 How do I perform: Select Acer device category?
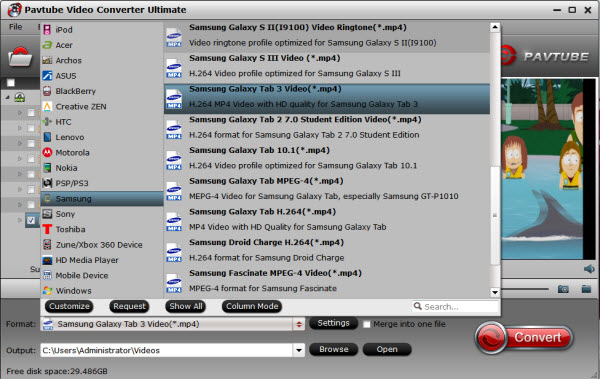[x=102, y=45]
